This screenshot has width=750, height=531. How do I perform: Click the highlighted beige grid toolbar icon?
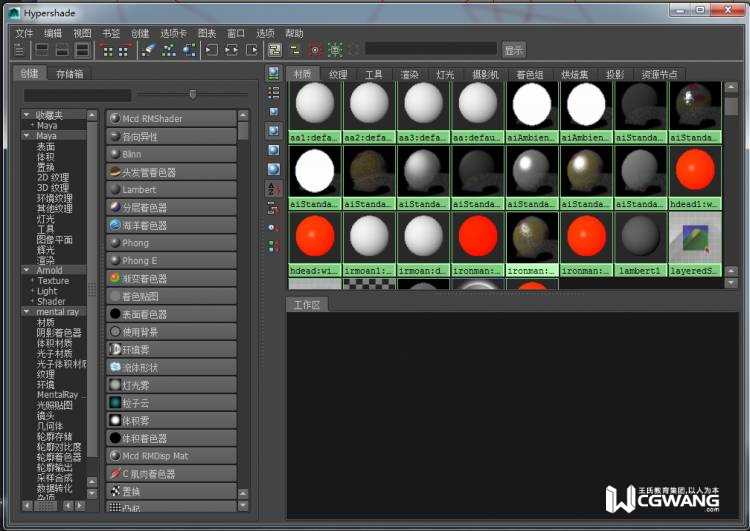(x=275, y=50)
